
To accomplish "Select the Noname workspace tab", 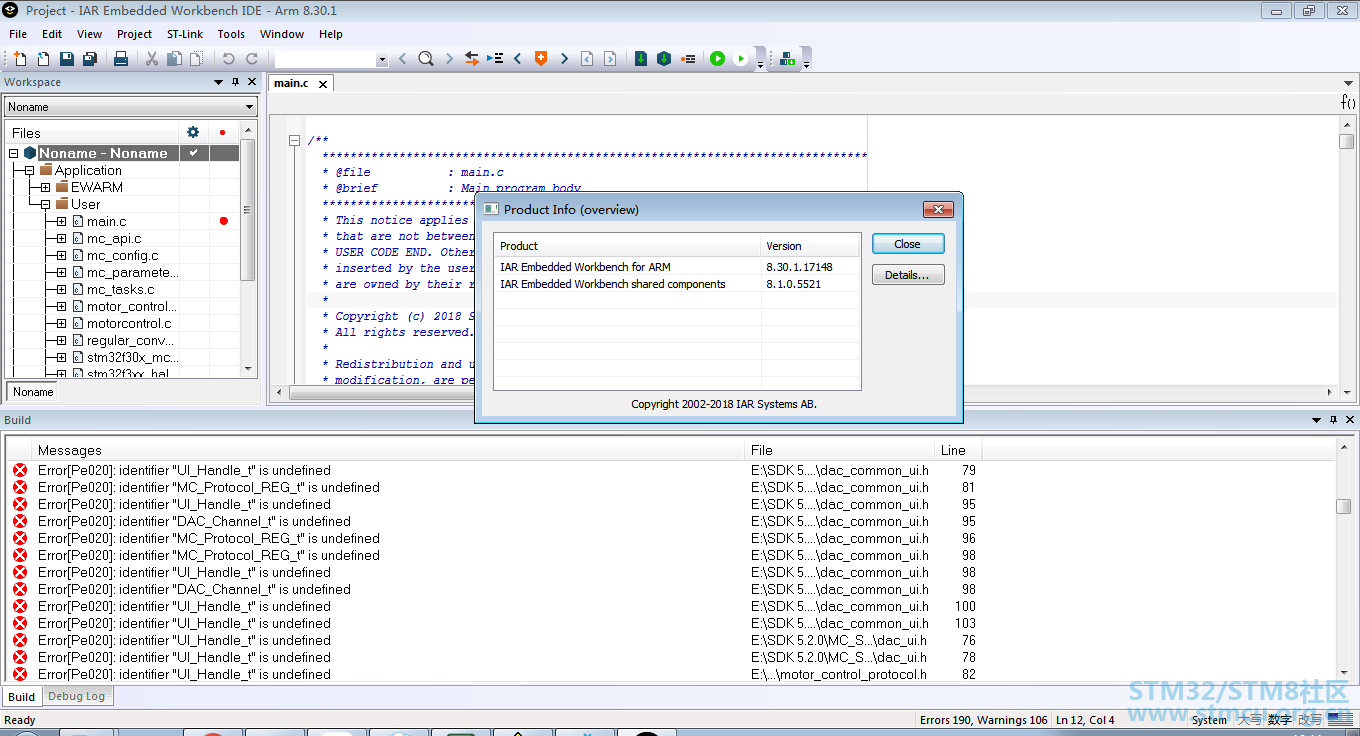I will point(33,392).
